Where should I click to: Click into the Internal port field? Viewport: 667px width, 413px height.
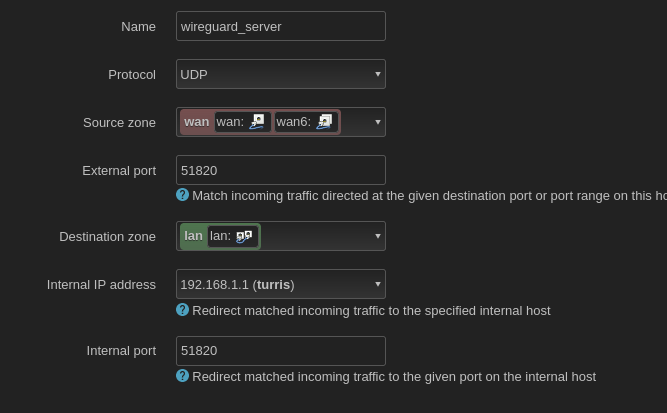pyautogui.click(x=281, y=351)
